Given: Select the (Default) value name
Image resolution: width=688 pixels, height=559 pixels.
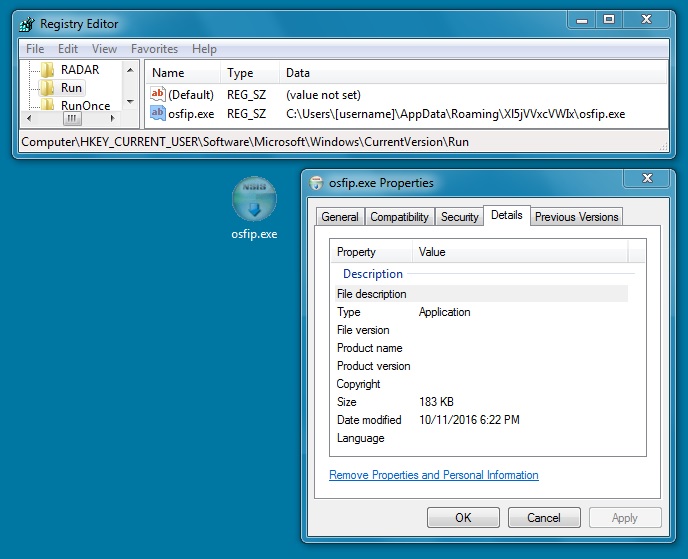Looking at the screenshot, I should (x=191, y=95).
